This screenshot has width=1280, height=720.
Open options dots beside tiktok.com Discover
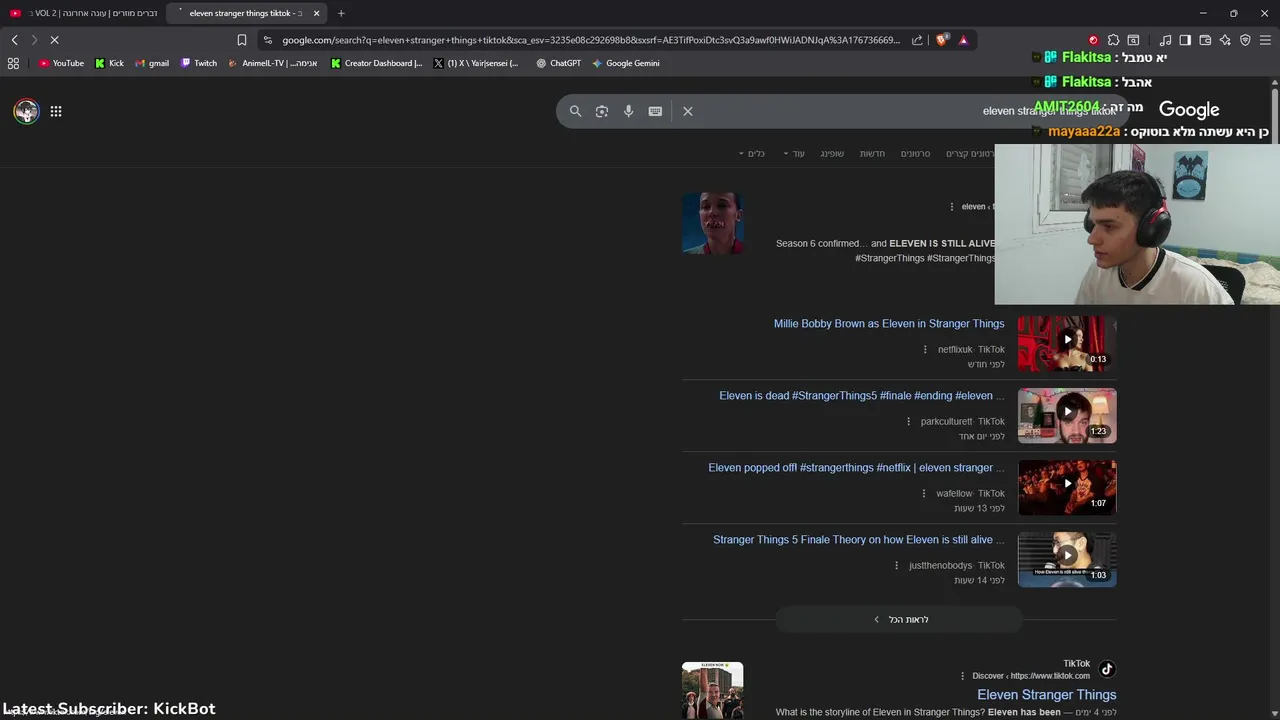pyautogui.click(x=963, y=676)
